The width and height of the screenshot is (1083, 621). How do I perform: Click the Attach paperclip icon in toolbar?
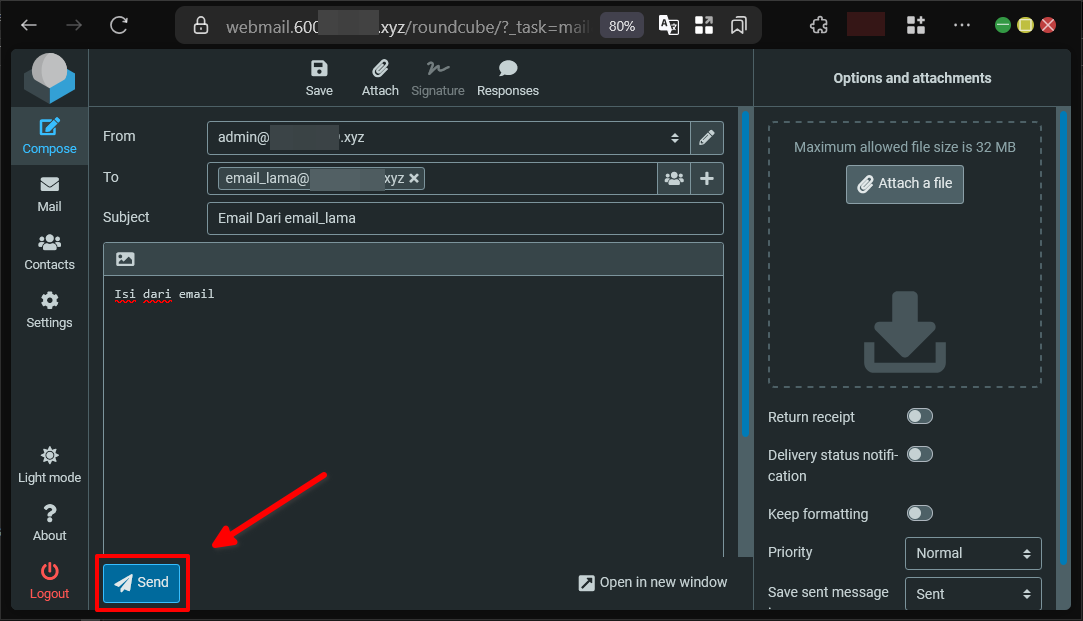380,69
